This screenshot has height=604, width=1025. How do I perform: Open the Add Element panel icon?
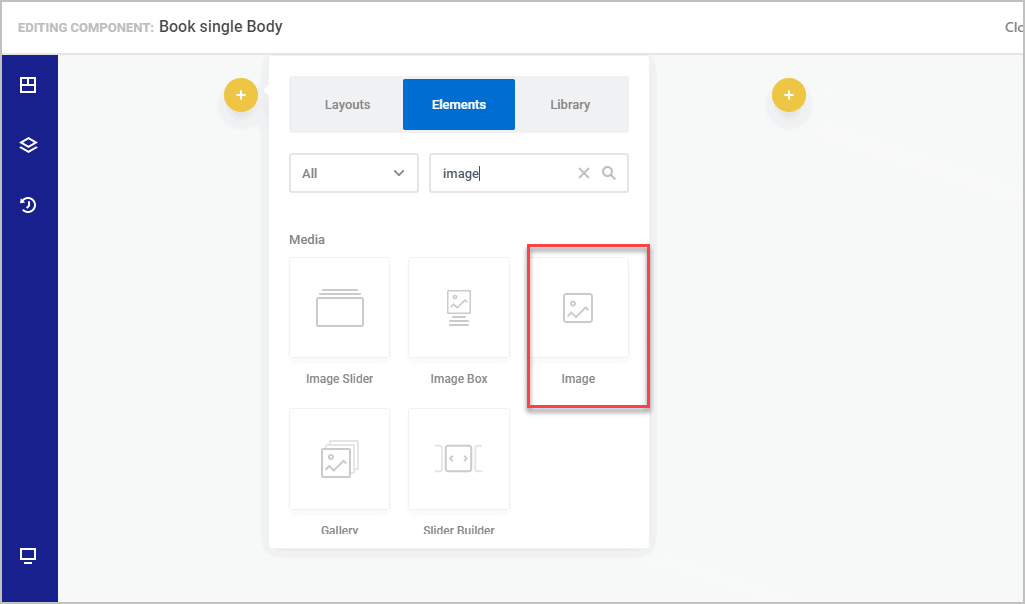coord(29,84)
